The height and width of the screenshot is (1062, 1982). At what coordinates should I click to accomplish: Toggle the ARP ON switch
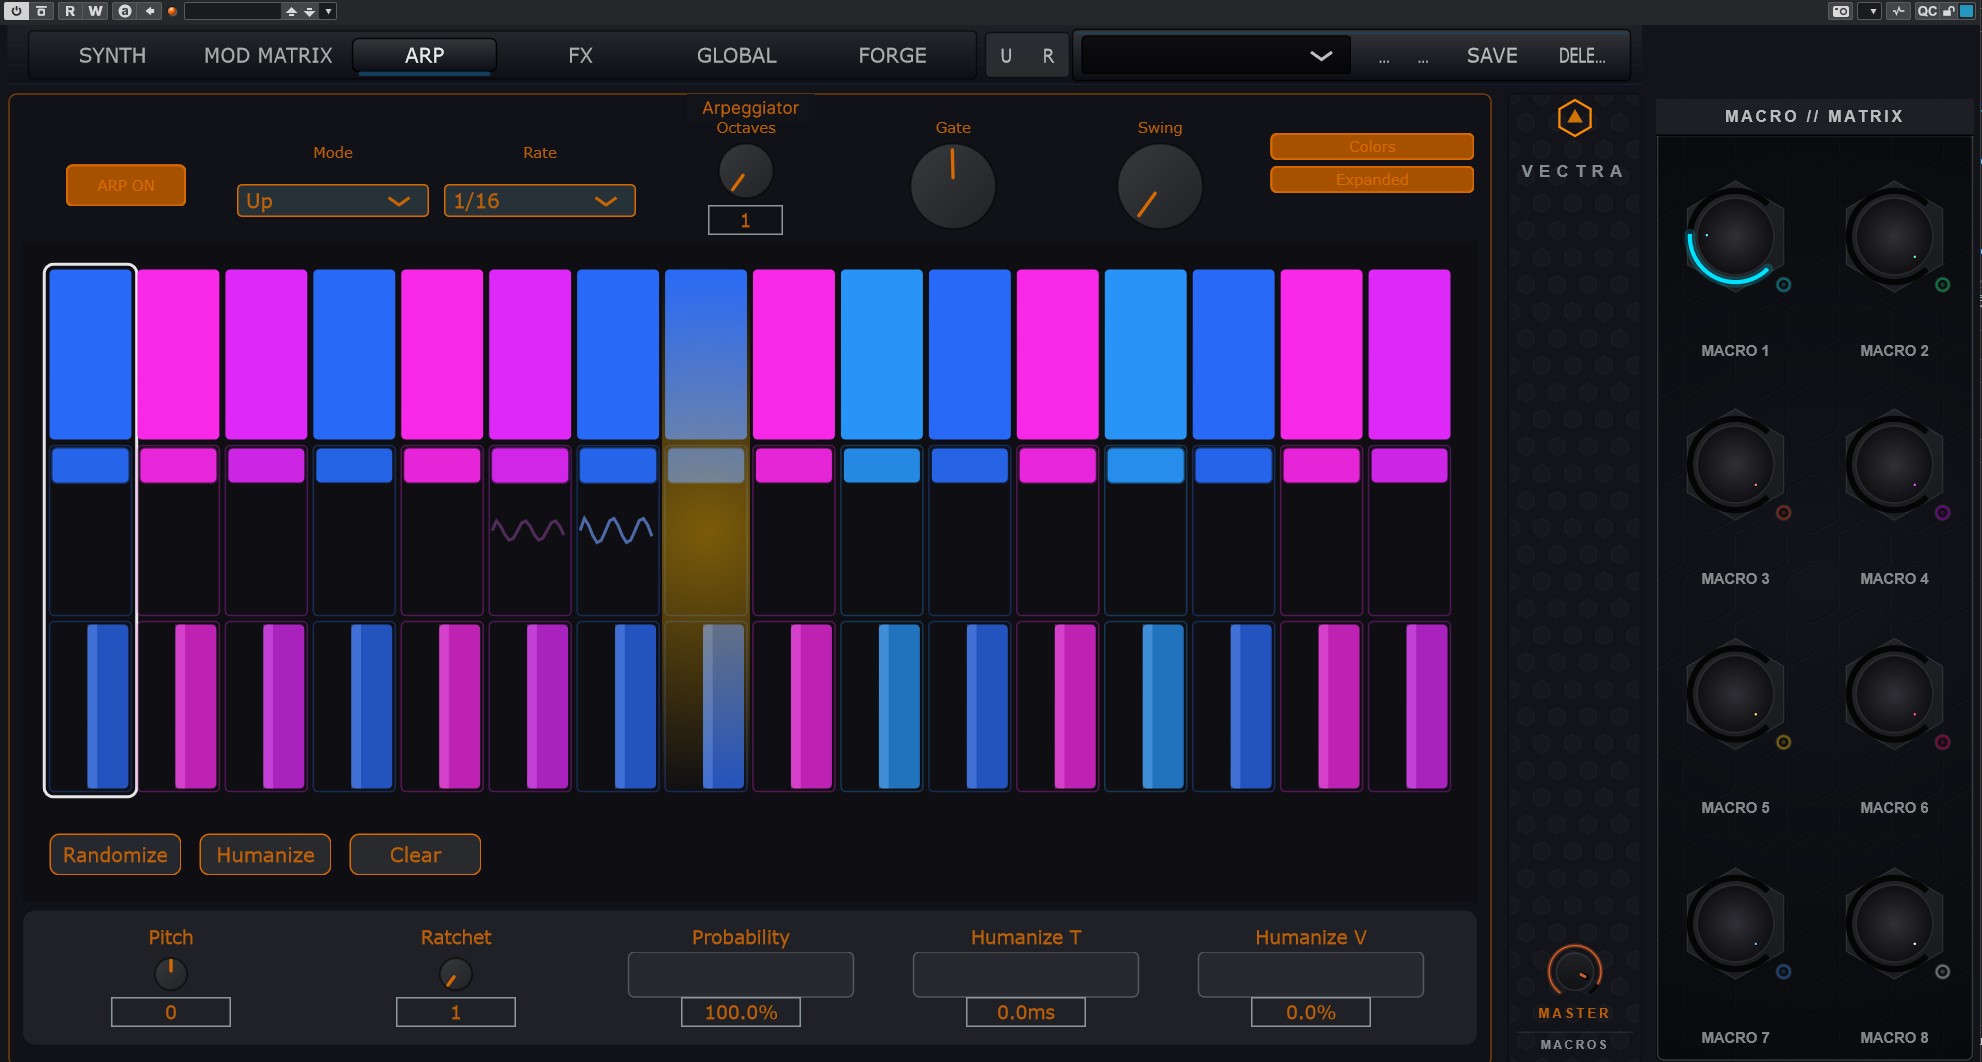(126, 185)
